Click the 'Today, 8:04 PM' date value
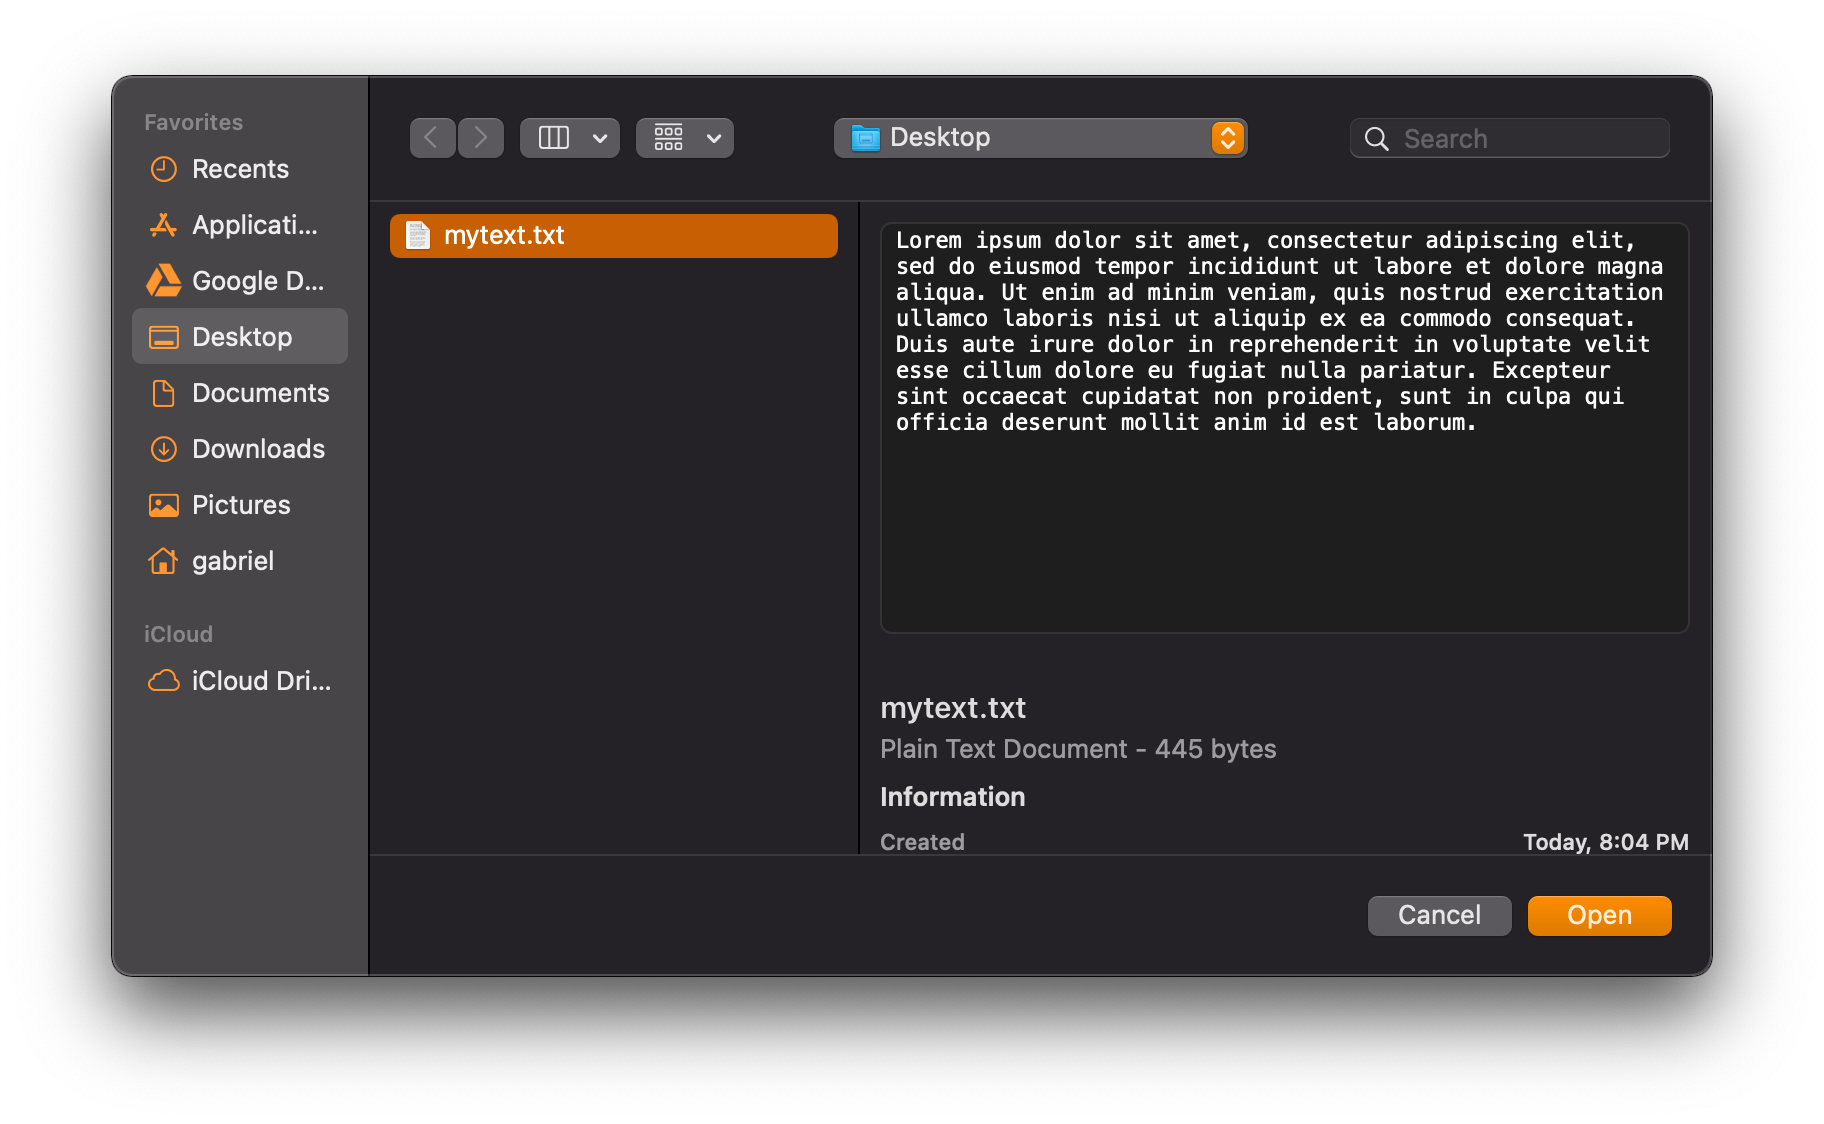The height and width of the screenshot is (1124, 1824). (x=1605, y=842)
